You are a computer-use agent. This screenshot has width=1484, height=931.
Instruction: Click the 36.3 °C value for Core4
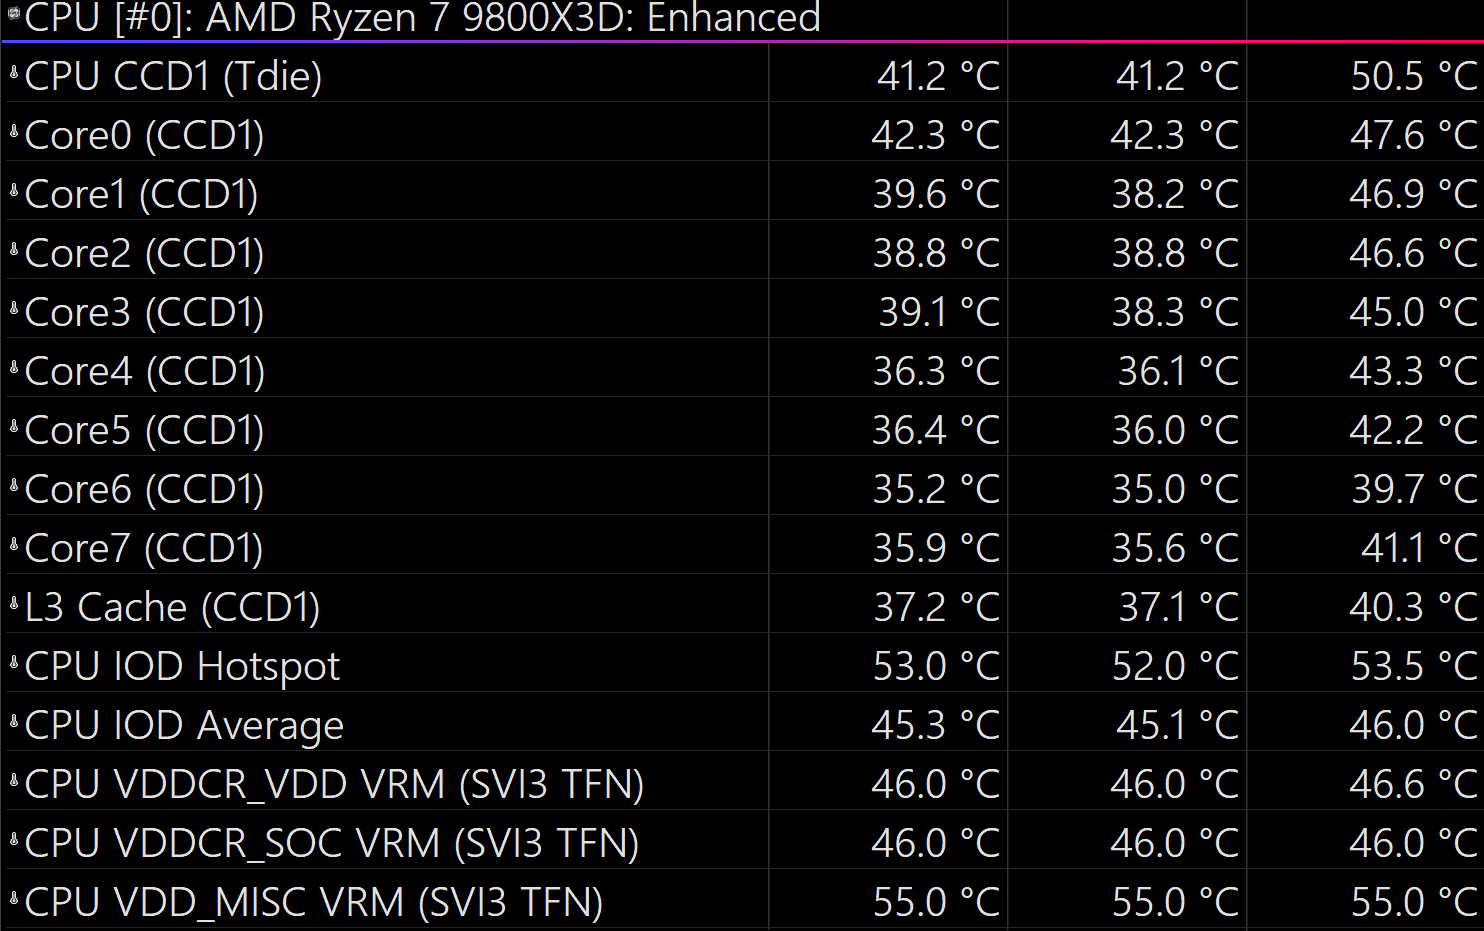[x=936, y=372]
